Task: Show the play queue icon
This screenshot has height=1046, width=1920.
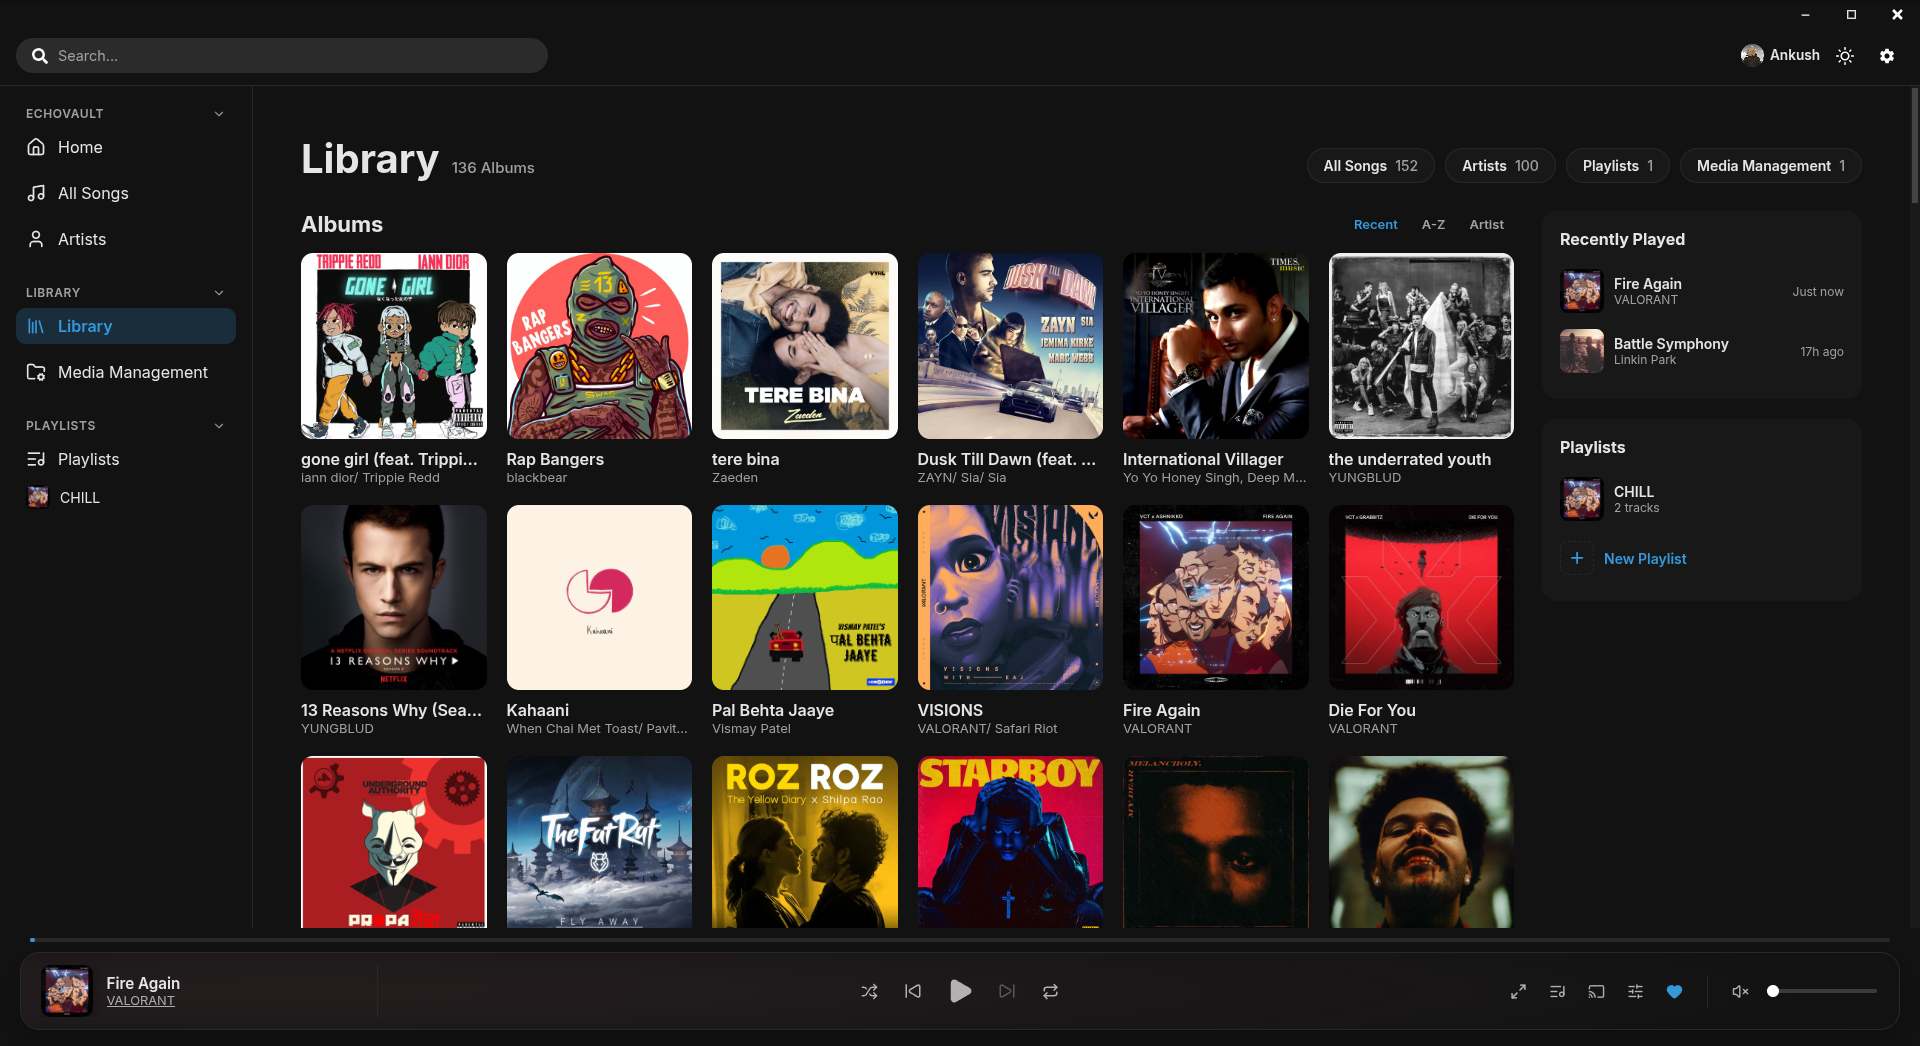Action: pyautogui.click(x=1557, y=991)
